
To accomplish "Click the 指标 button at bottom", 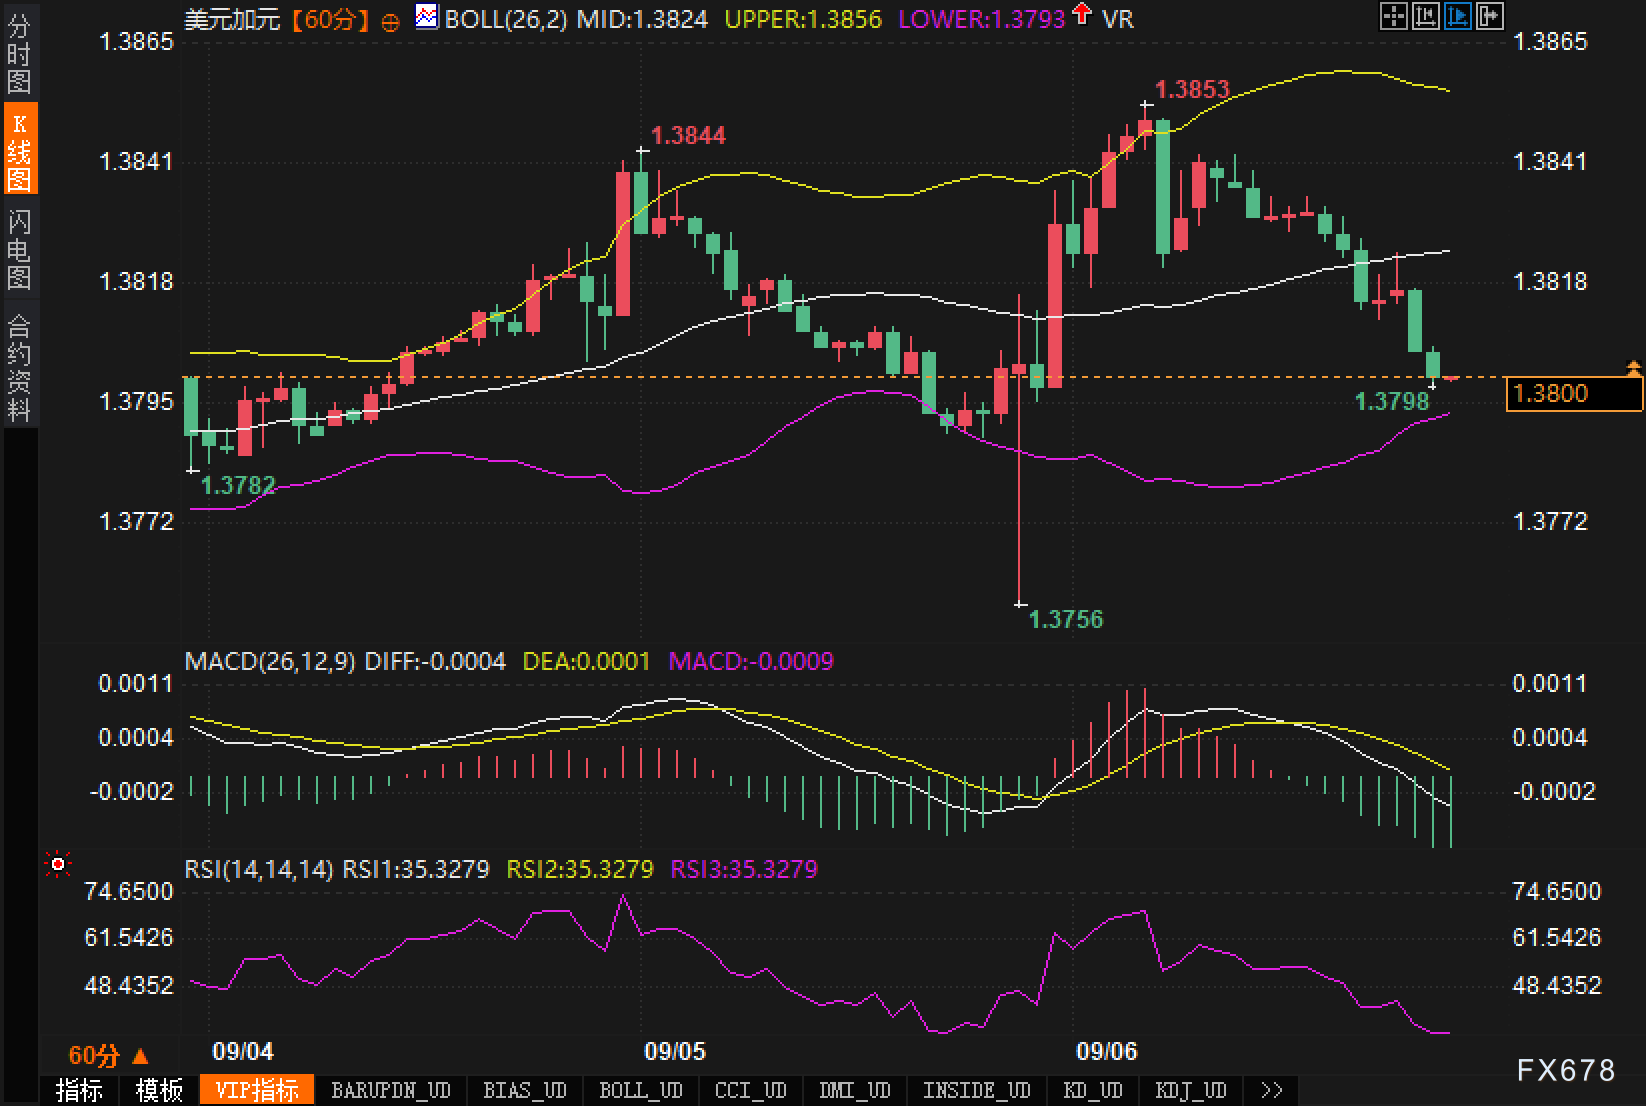I will point(79,1090).
